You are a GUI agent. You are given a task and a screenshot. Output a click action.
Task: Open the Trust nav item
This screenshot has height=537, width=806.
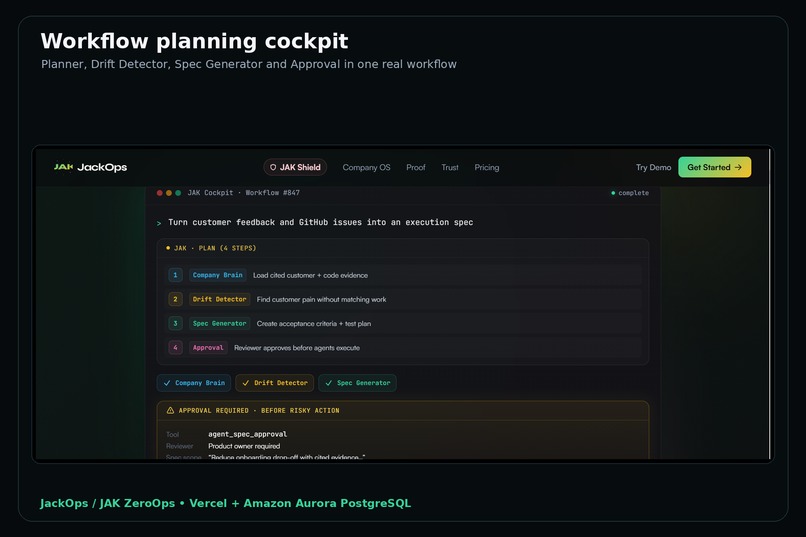pos(450,168)
